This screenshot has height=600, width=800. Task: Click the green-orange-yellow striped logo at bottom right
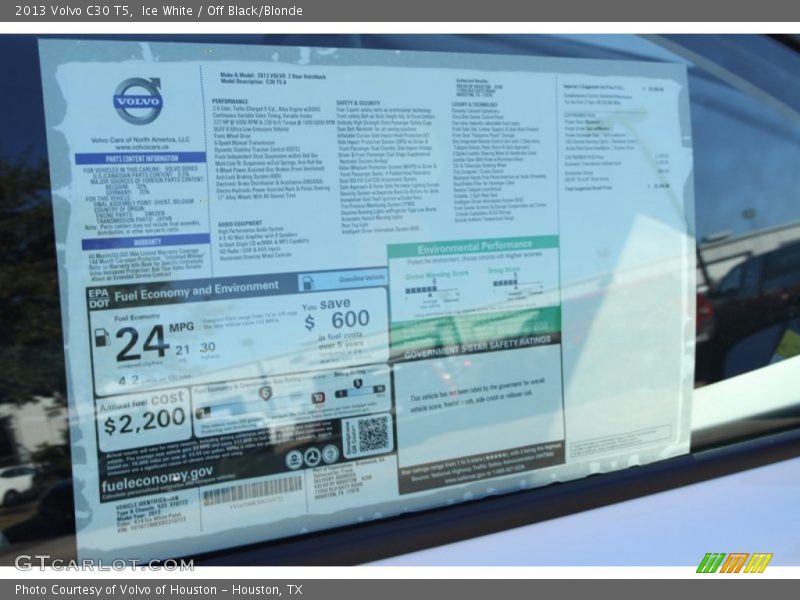(x=734, y=563)
